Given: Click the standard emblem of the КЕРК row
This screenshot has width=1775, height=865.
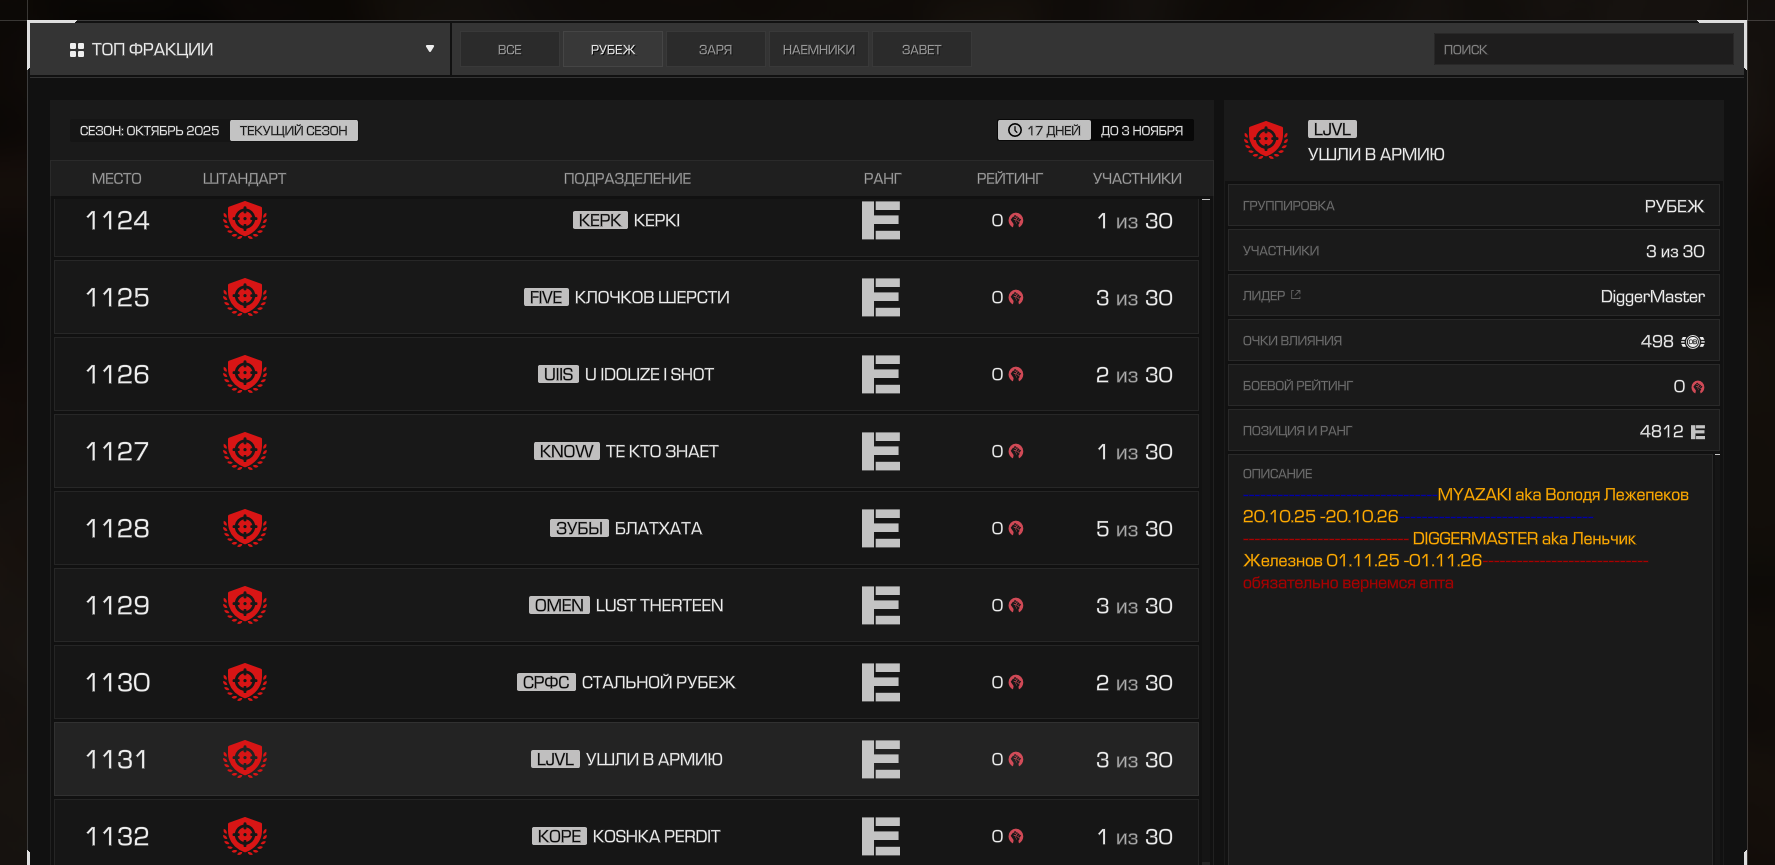Looking at the screenshot, I should coord(245,220).
